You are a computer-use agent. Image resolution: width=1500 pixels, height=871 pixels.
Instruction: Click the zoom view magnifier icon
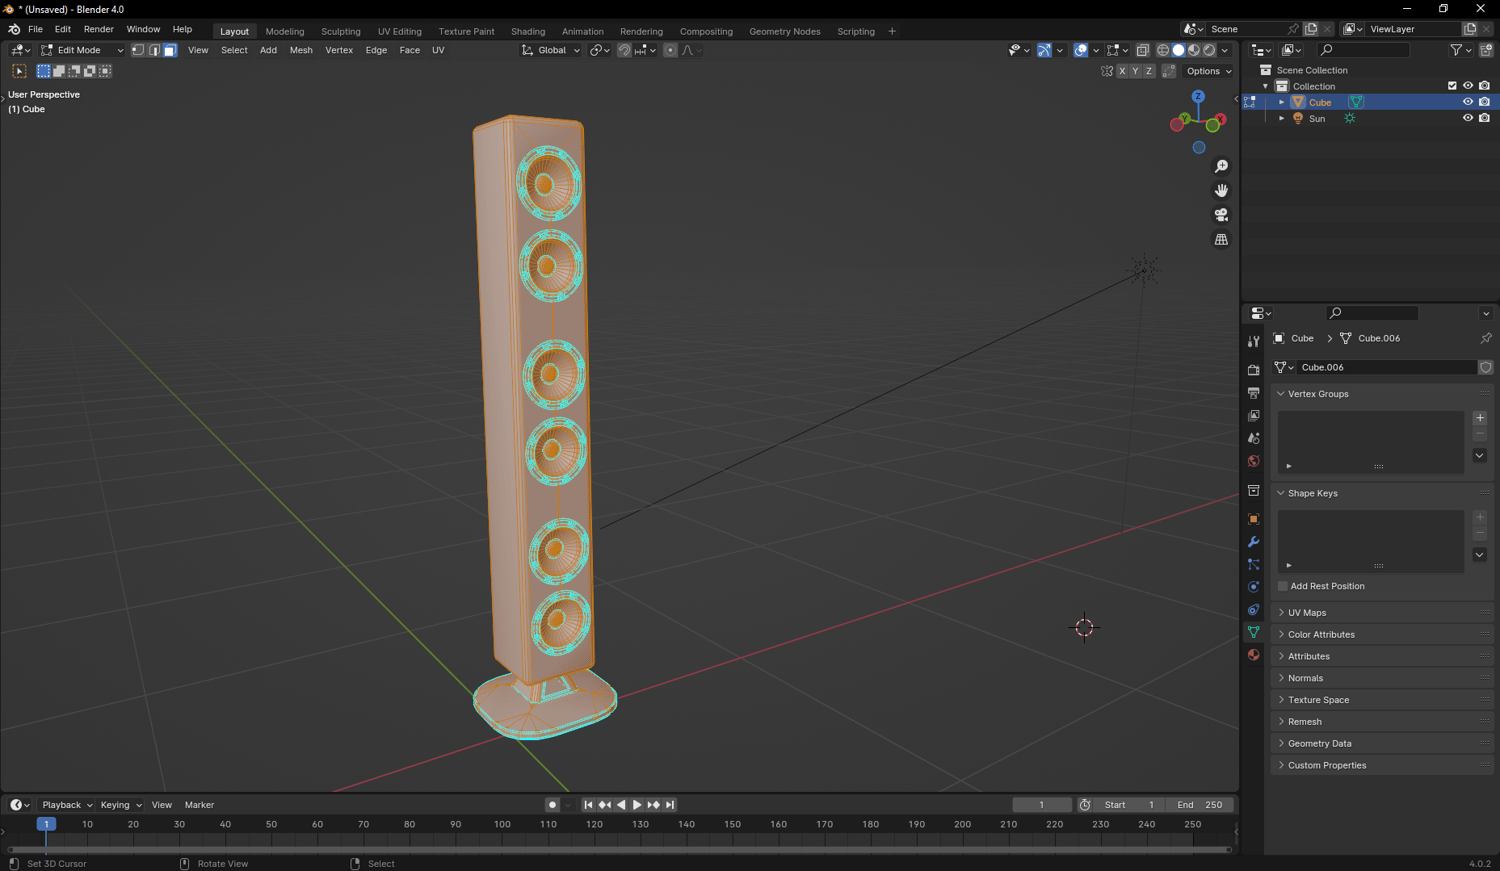(x=1221, y=166)
